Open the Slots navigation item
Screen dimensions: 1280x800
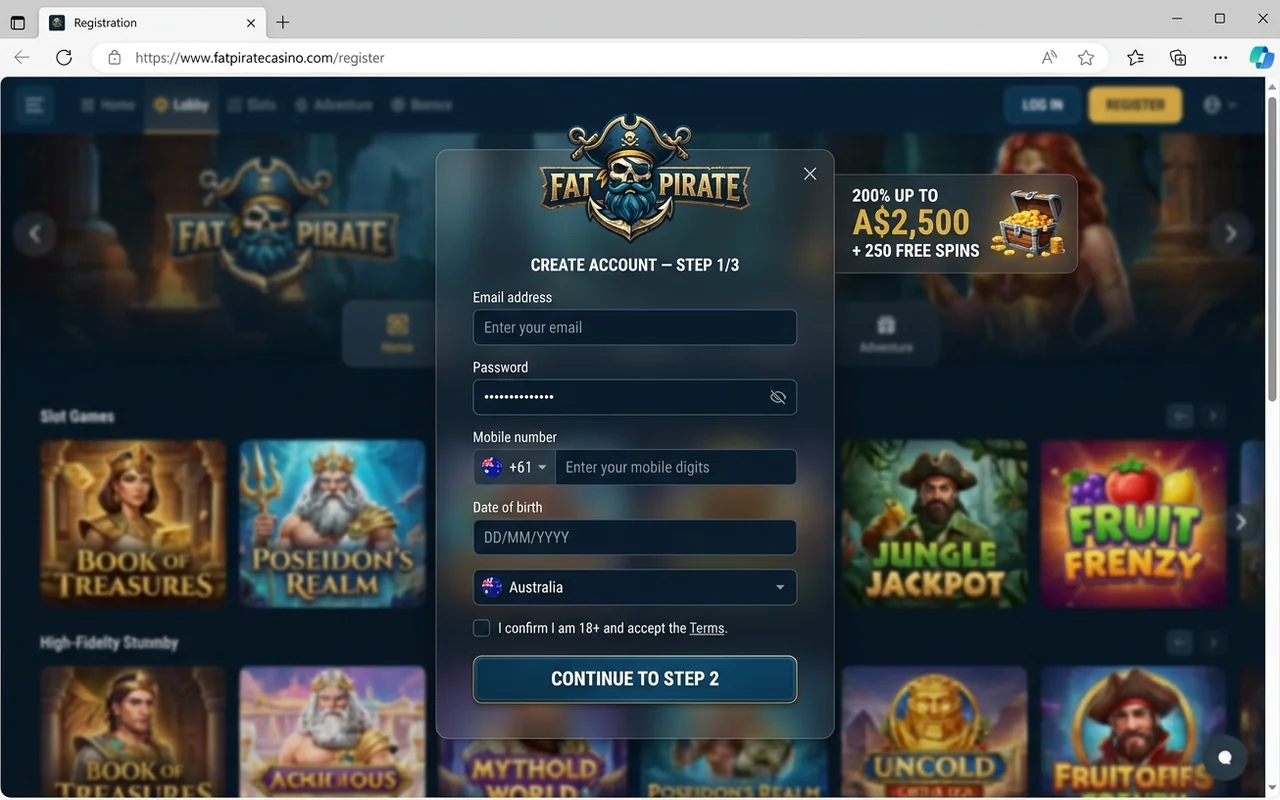pos(252,105)
